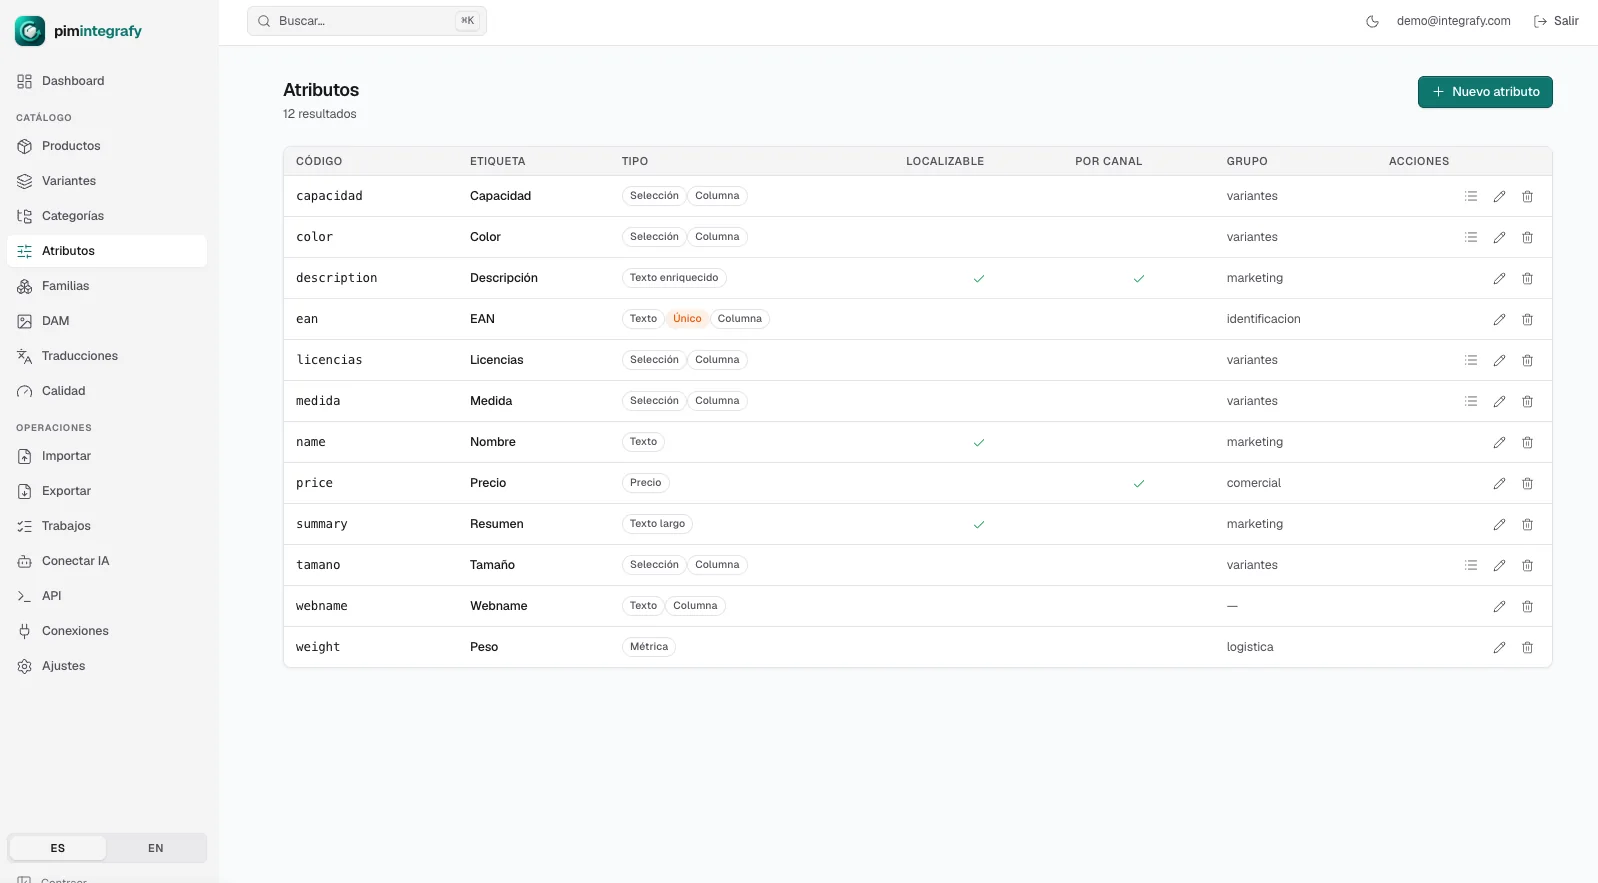Open the Dashboard page
The width and height of the screenshot is (1598, 883).
point(107,81)
